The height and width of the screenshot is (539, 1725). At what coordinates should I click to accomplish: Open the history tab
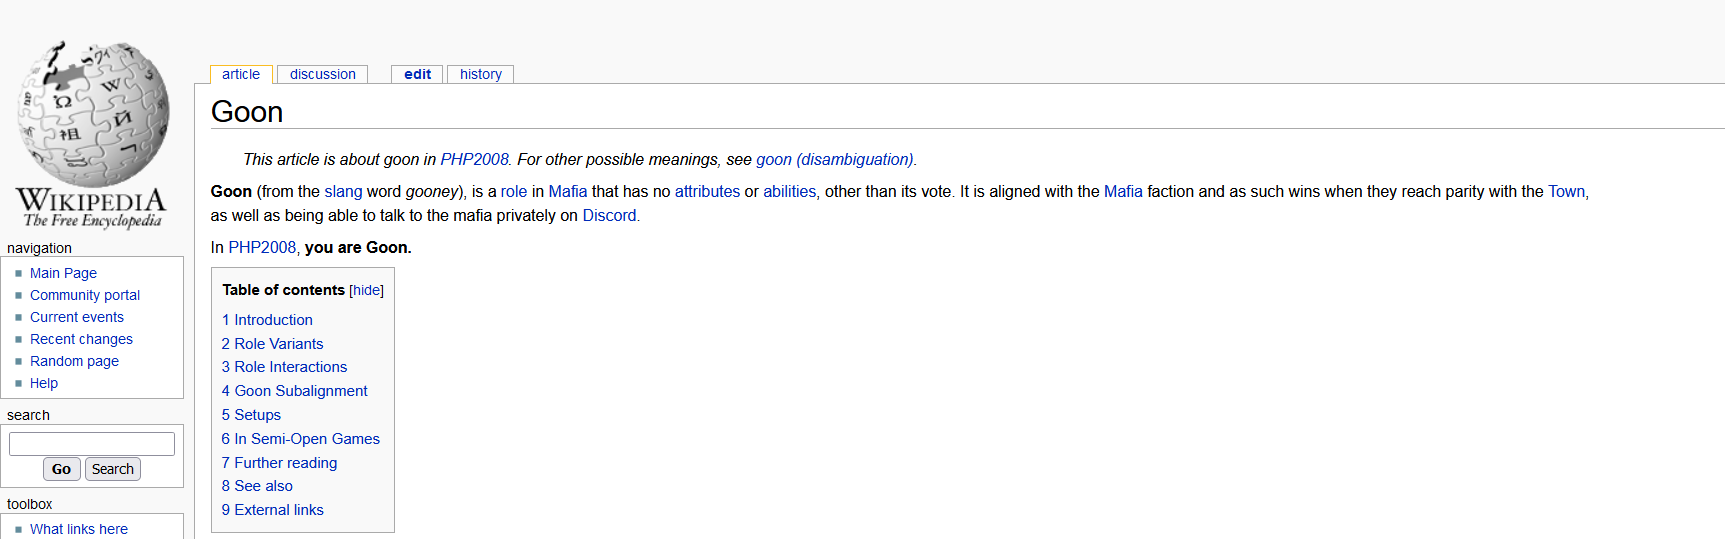click(481, 74)
